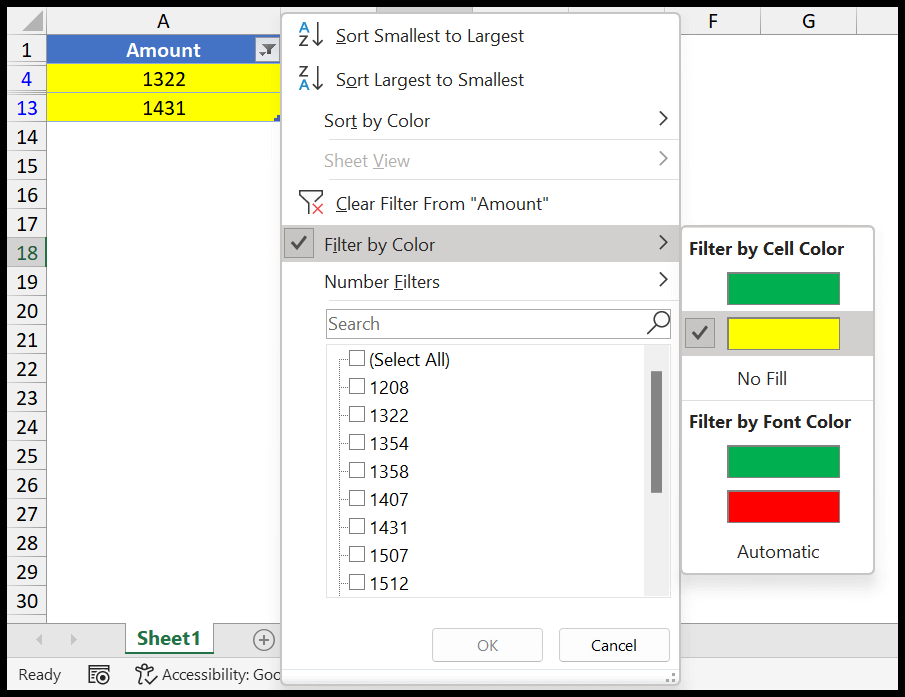Screen dimensions: 905x697
Task: Click the Sort Largest to Smallest icon
Action: 311,79
